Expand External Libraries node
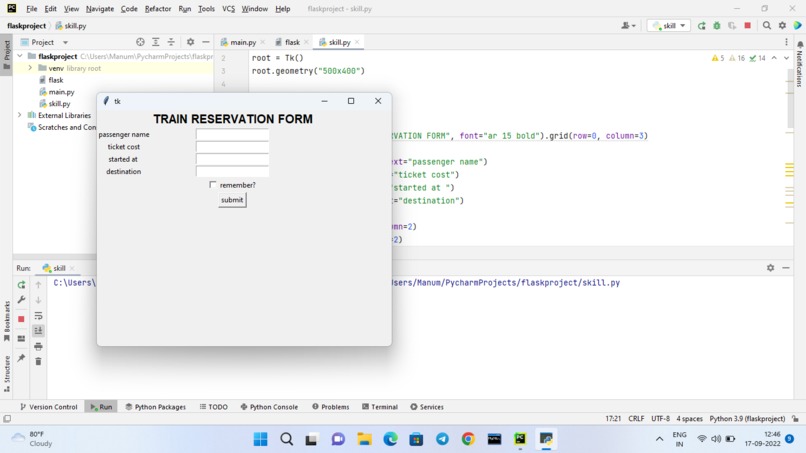806x453 pixels. (x=20, y=115)
